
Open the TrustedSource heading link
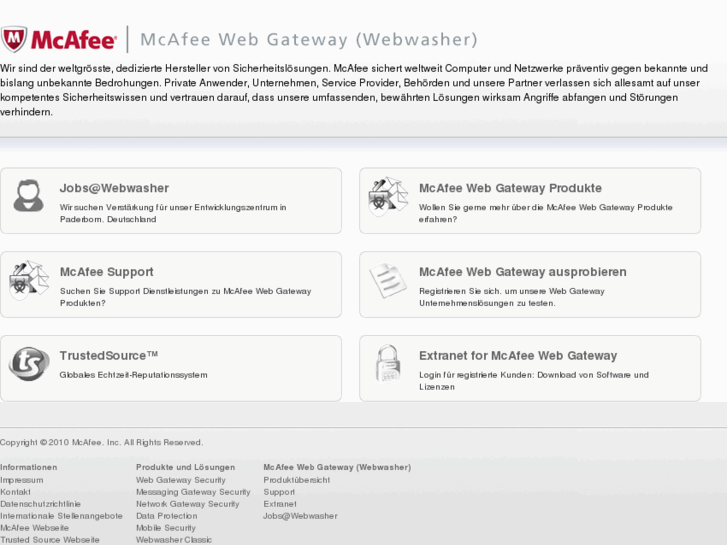tap(108, 356)
